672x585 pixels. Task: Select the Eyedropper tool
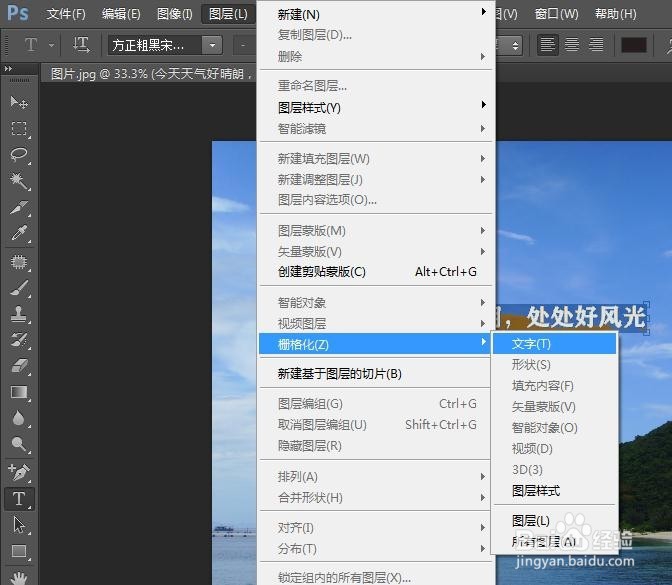coord(19,234)
